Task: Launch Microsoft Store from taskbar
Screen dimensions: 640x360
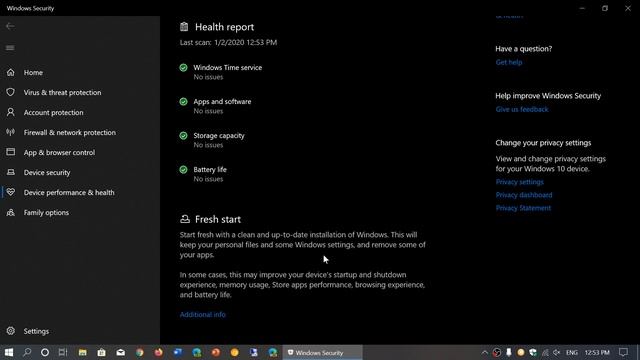Action: pyautogui.click(x=102, y=352)
